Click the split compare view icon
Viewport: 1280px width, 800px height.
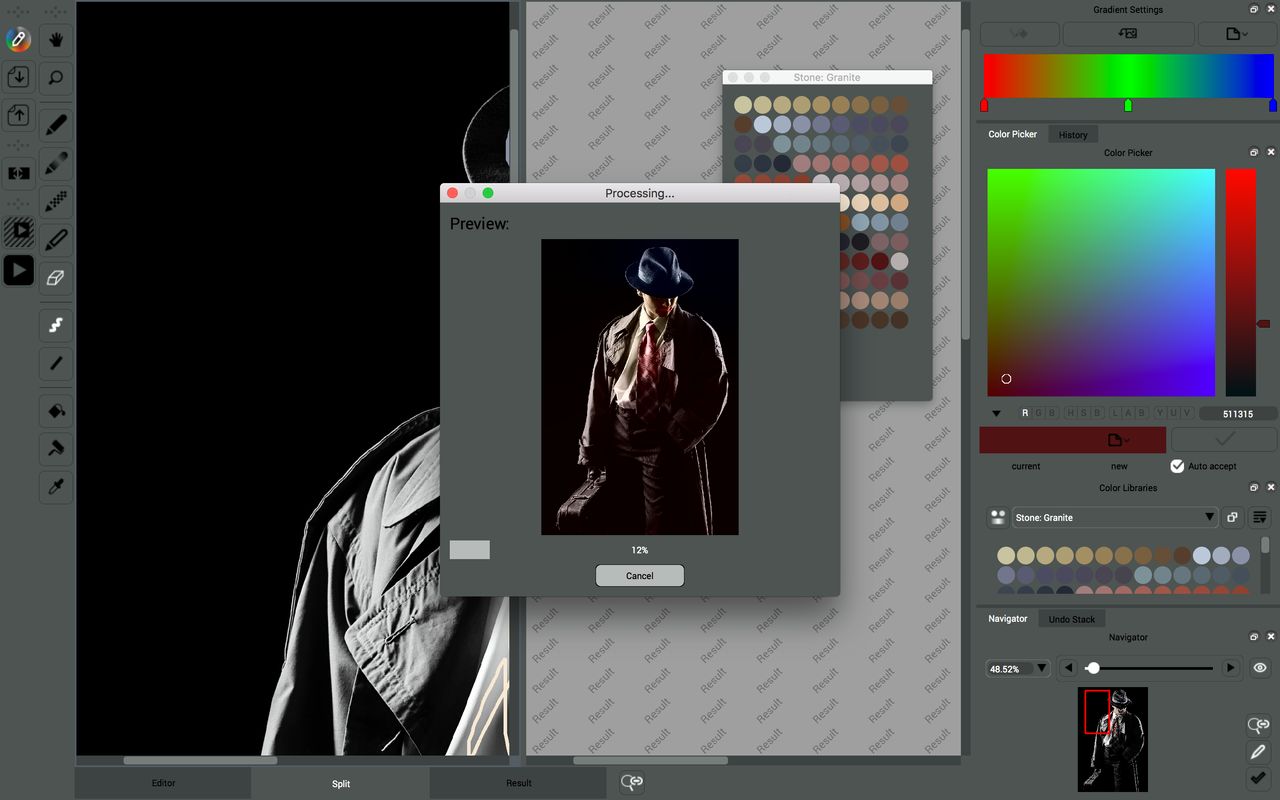coord(18,173)
